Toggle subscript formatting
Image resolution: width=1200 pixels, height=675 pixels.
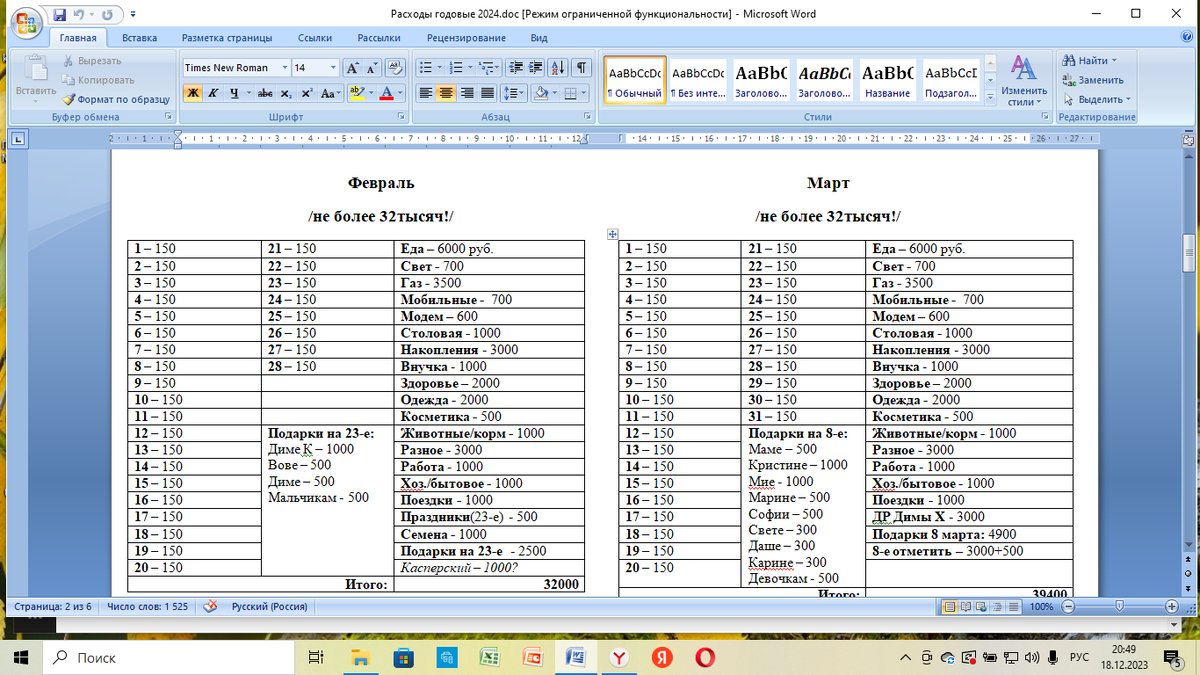pos(286,93)
